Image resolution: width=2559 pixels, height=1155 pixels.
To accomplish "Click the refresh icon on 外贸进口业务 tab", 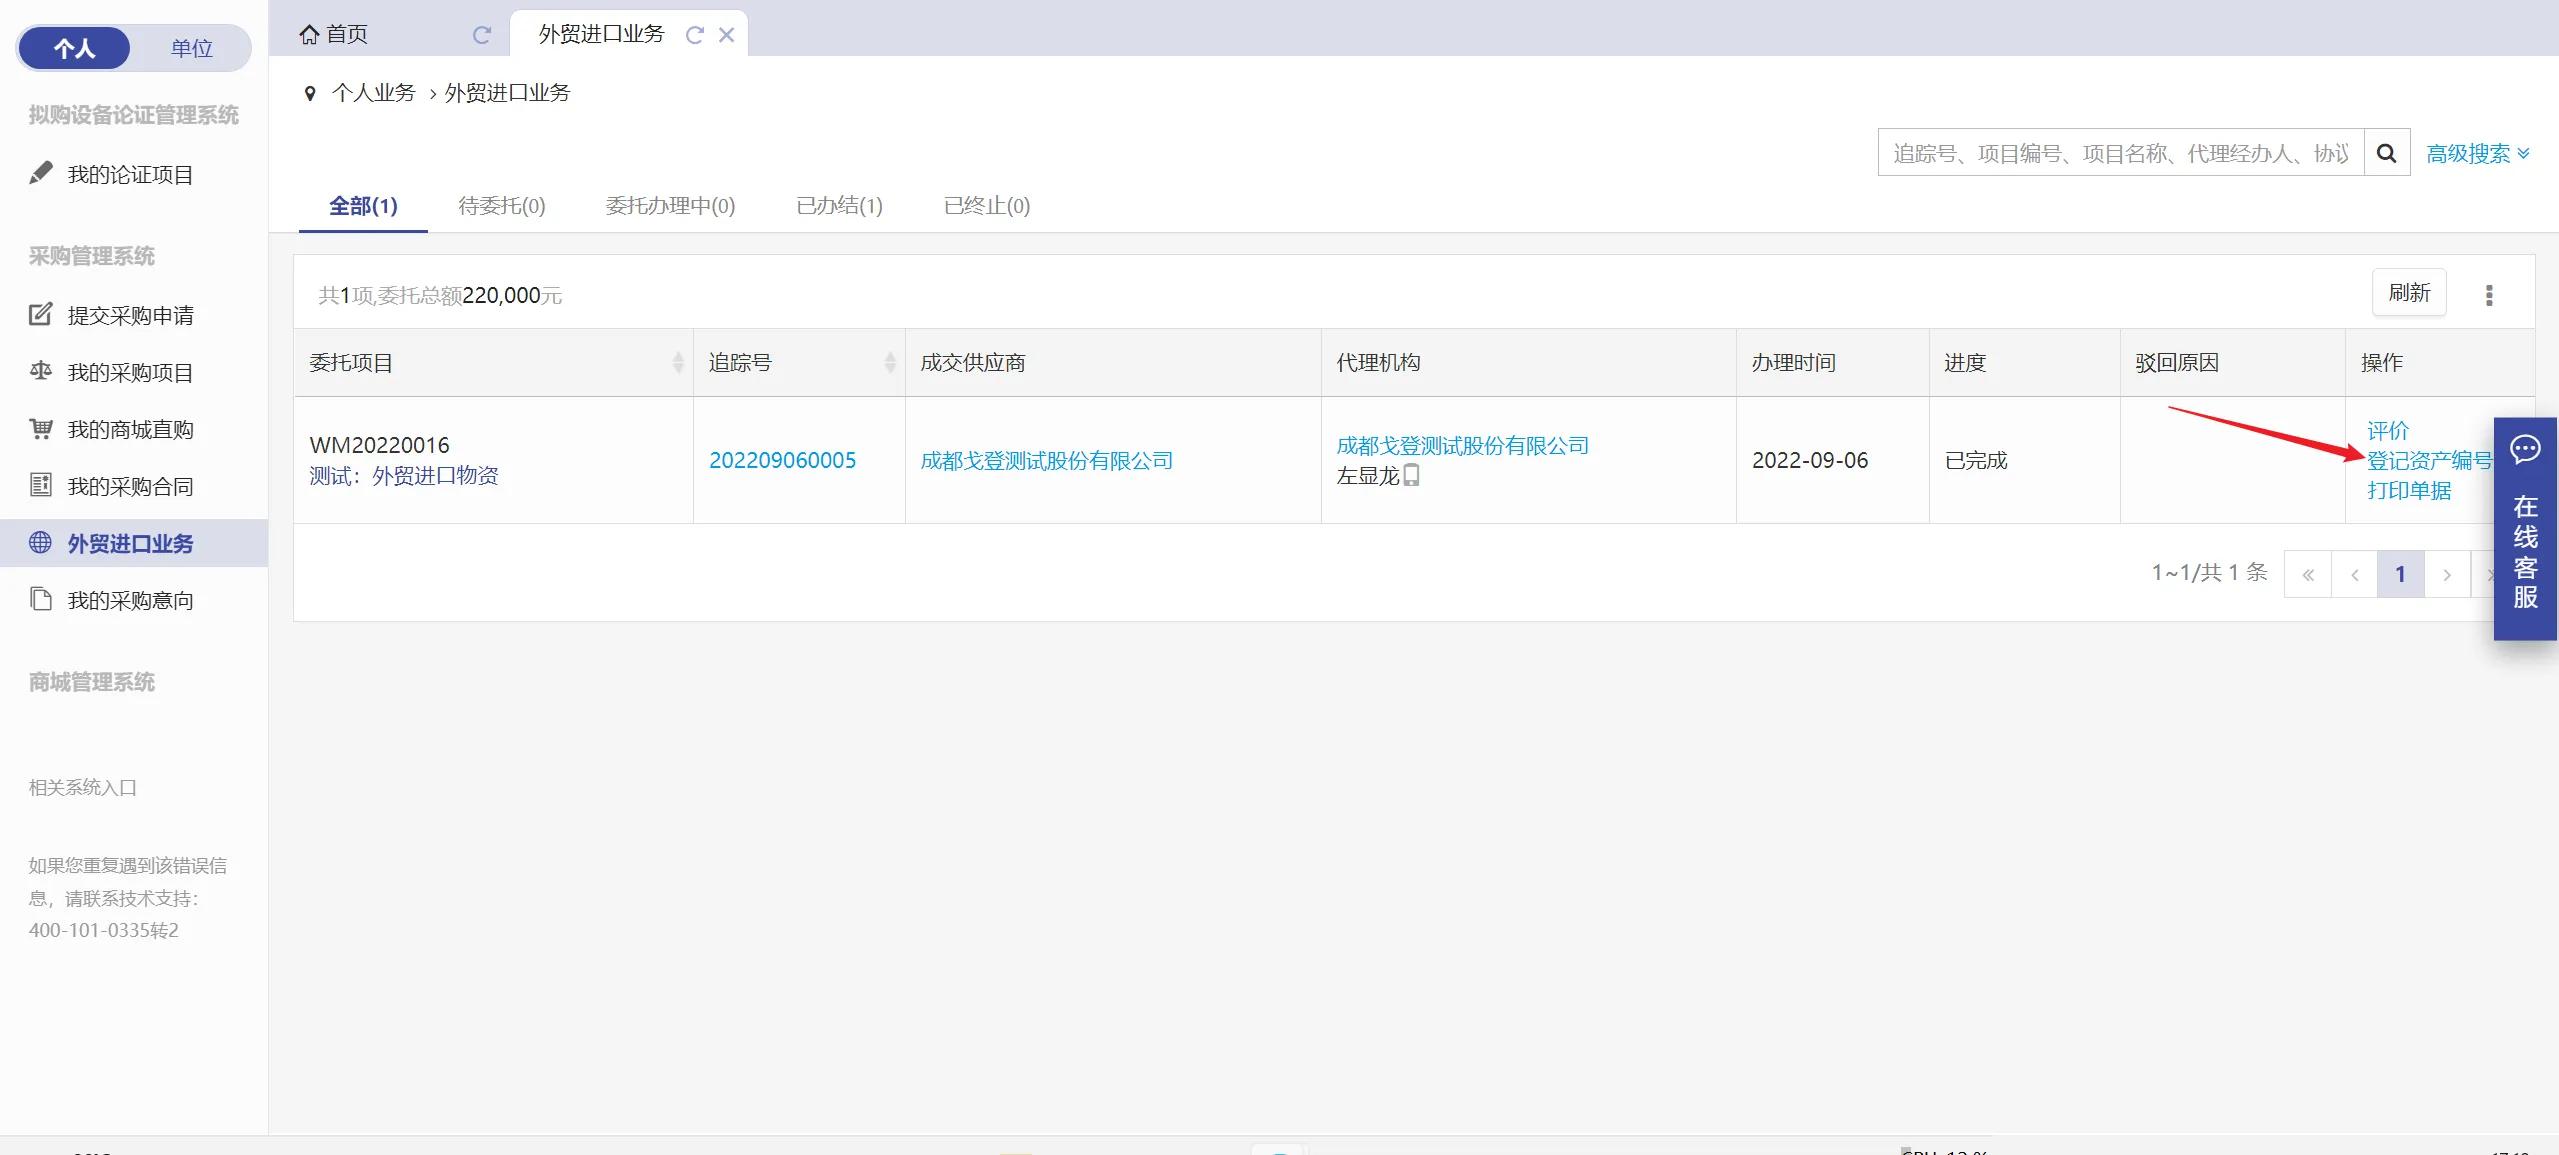I will (694, 35).
